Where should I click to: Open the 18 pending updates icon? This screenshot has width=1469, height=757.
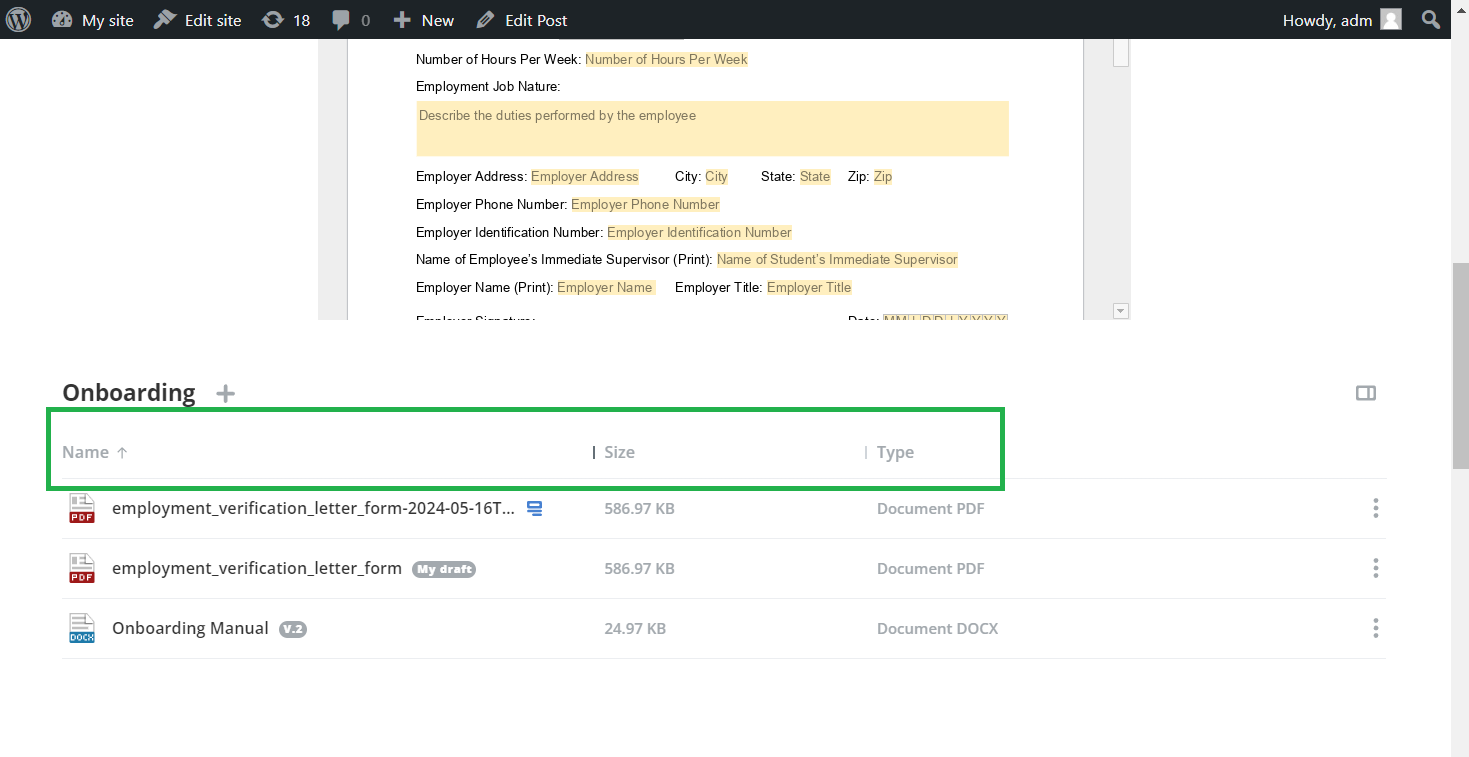(x=286, y=20)
